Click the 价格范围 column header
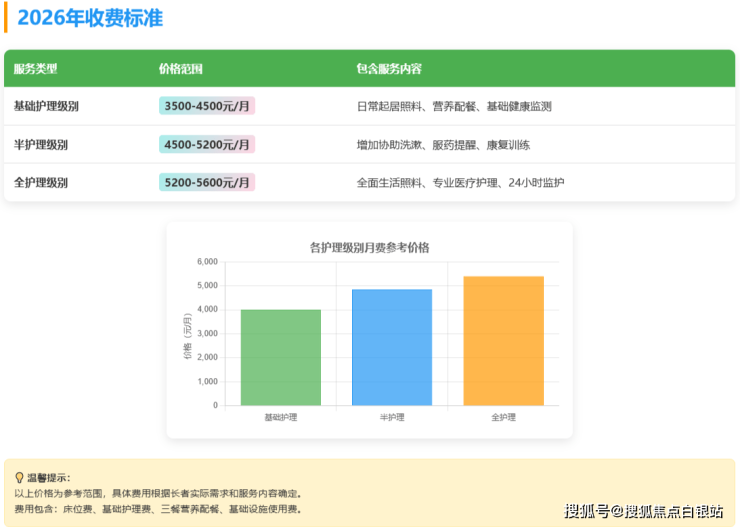The height and width of the screenshot is (527, 740). click(181, 69)
